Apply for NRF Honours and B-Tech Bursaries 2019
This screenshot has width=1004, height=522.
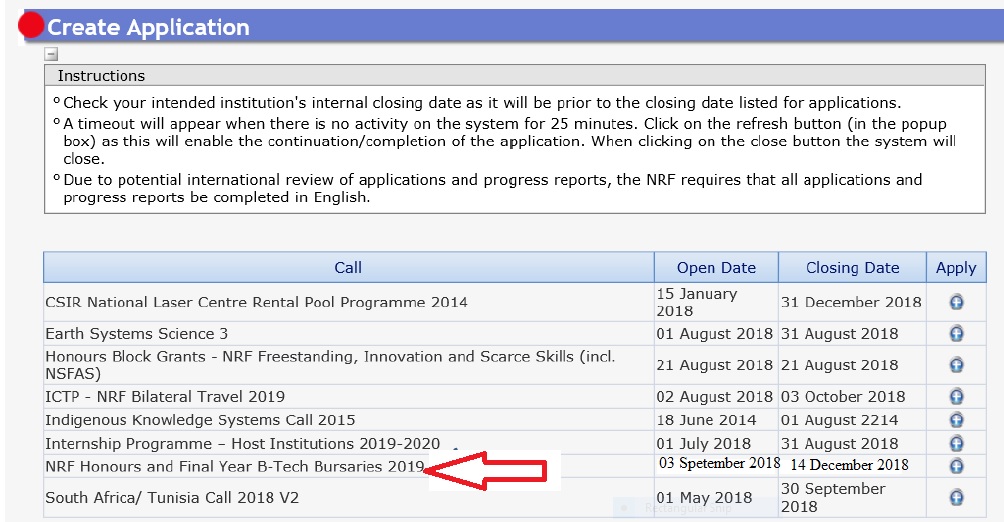click(x=956, y=466)
